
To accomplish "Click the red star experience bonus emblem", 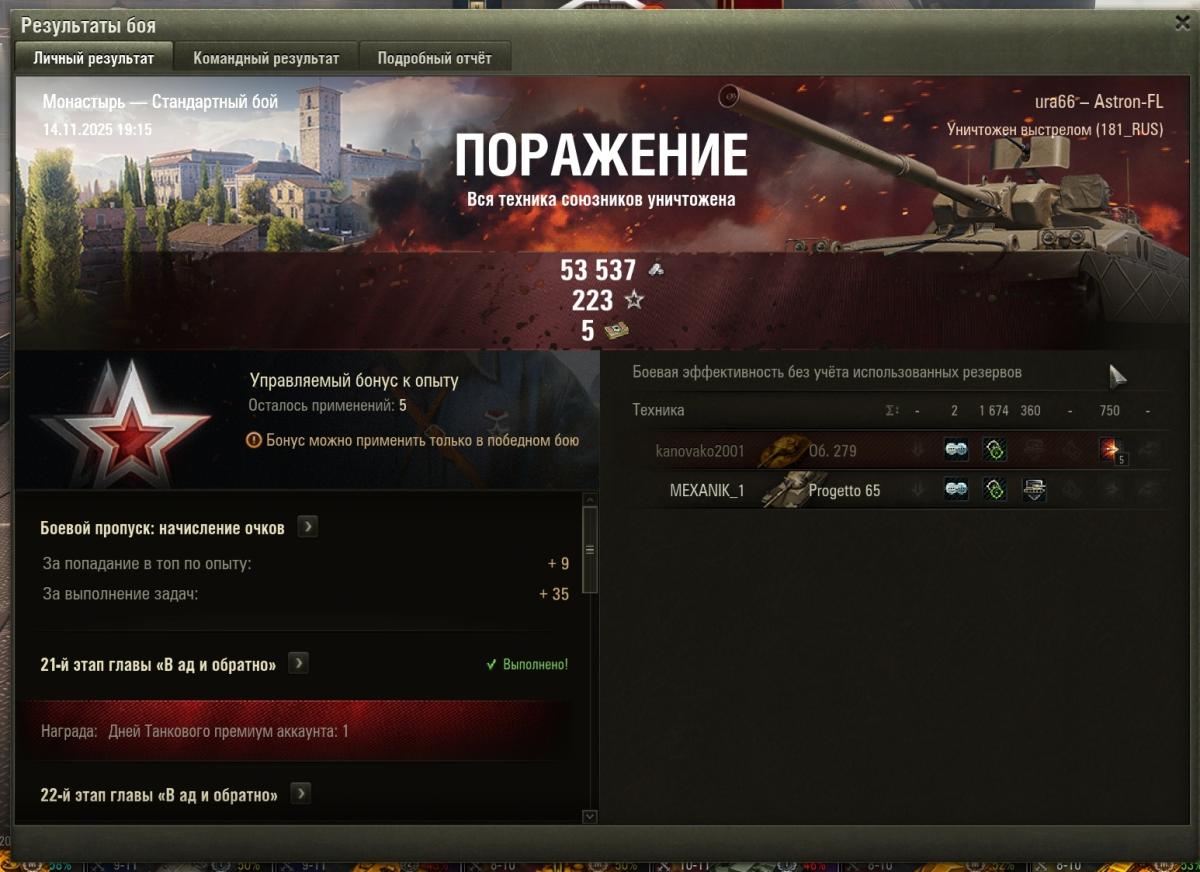I will [x=124, y=424].
